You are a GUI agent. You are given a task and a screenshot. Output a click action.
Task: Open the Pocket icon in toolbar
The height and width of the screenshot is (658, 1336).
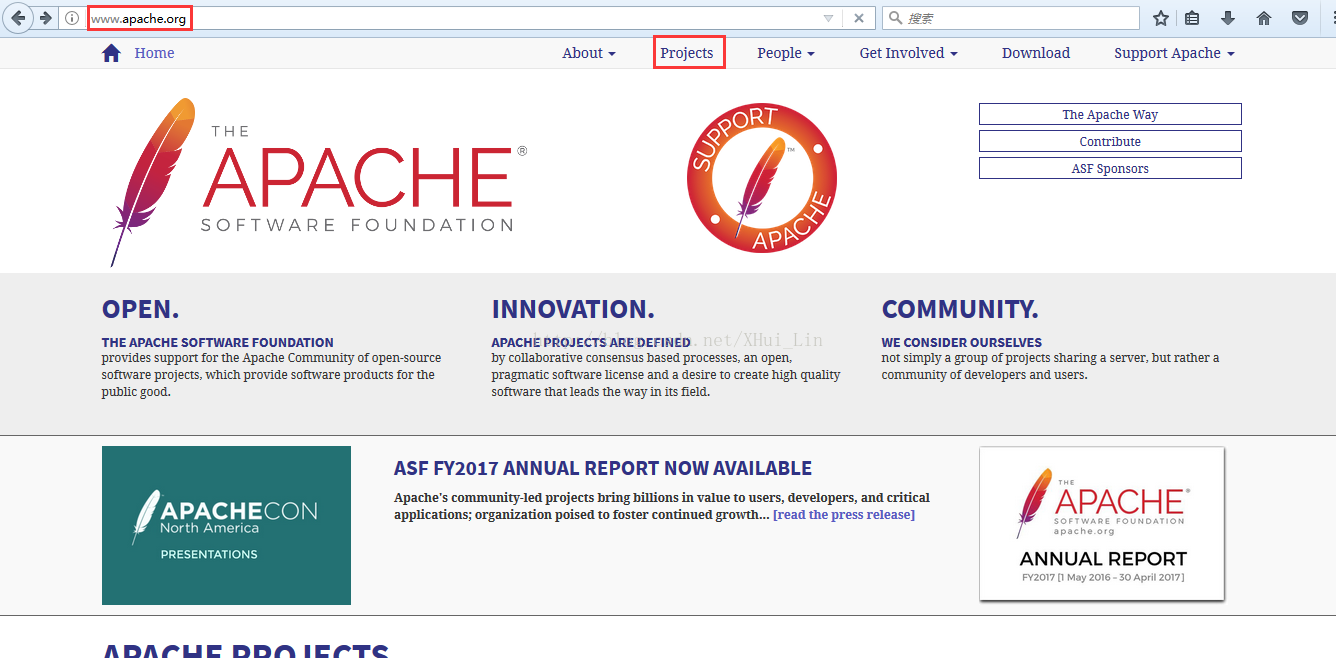pos(1300,18)
